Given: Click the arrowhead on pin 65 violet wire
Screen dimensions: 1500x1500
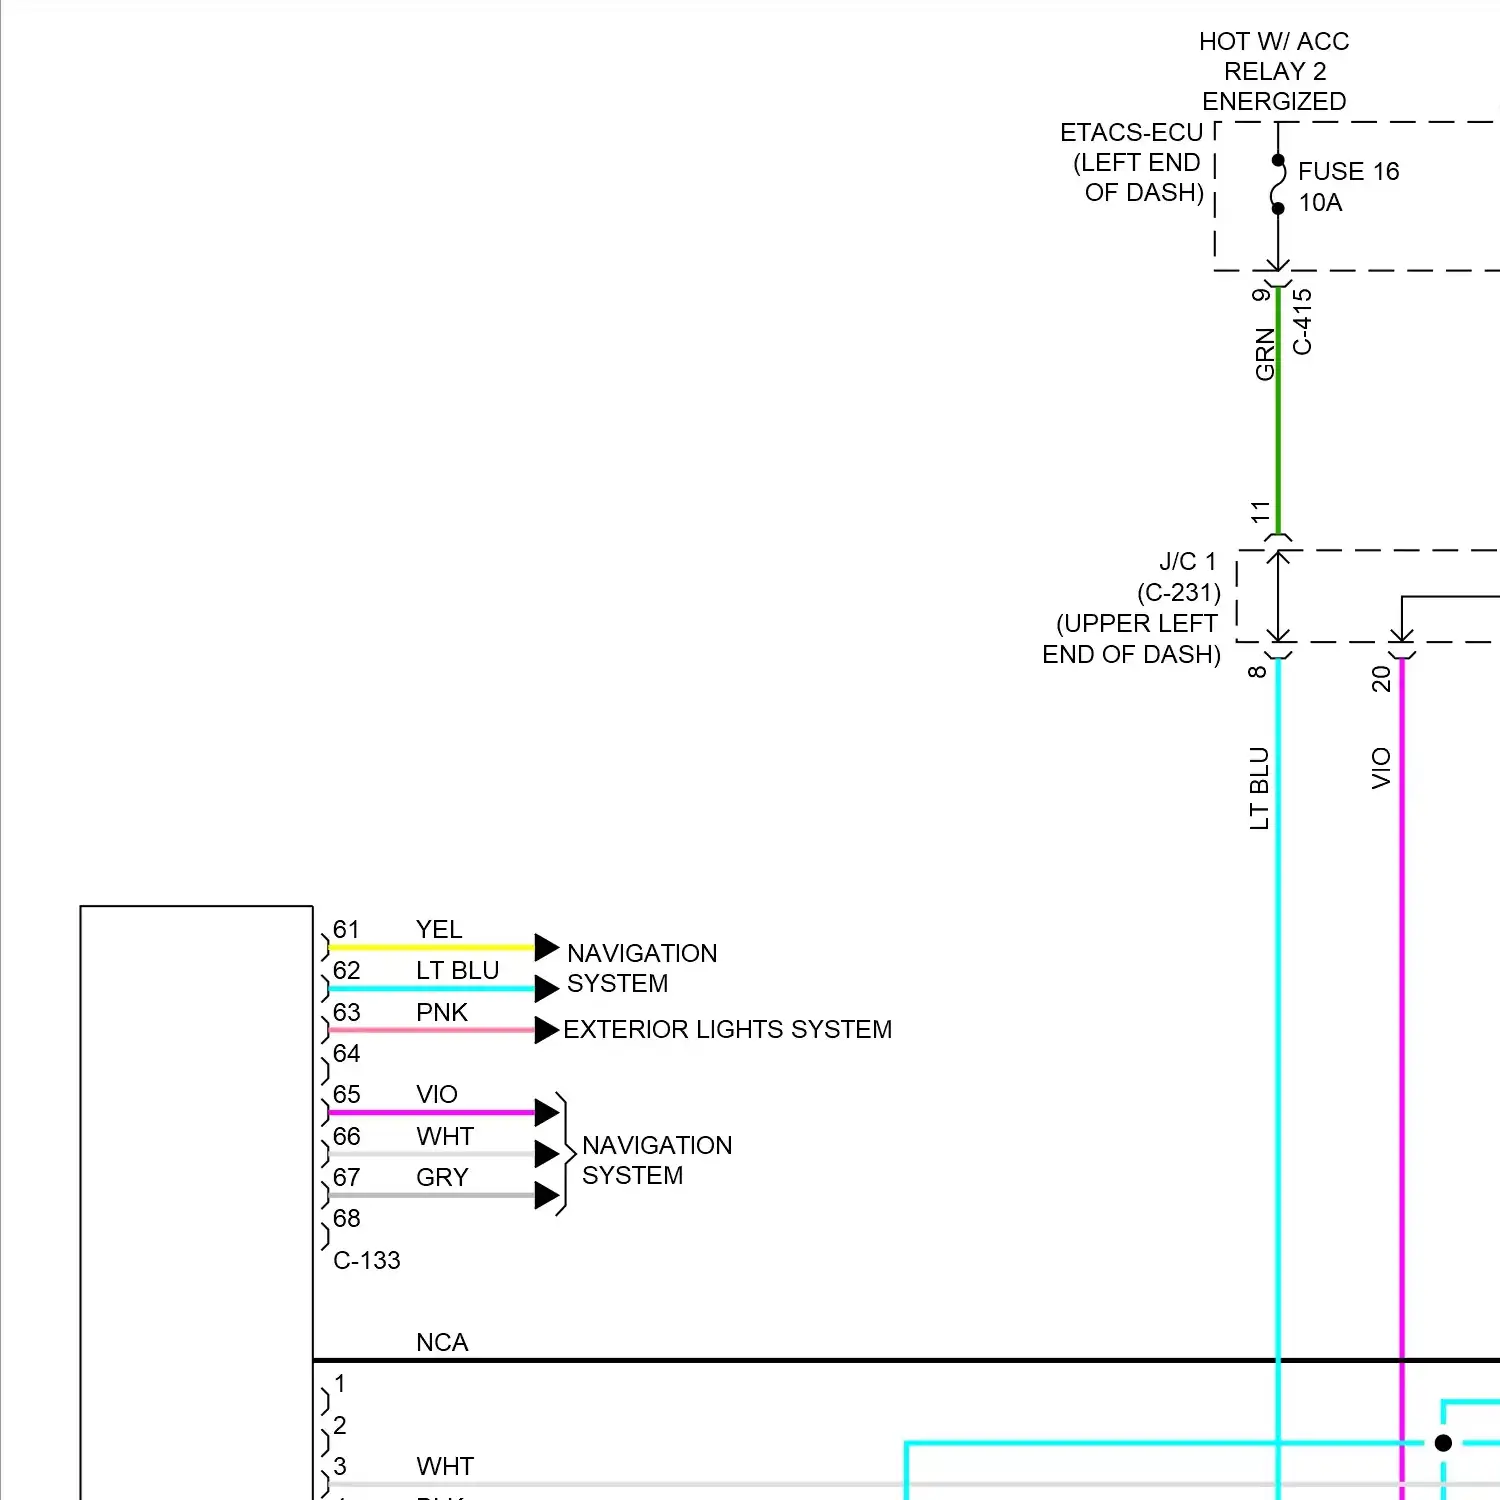Looking at the screenshot, I should pyautogui.click(x=547, y=1112).
